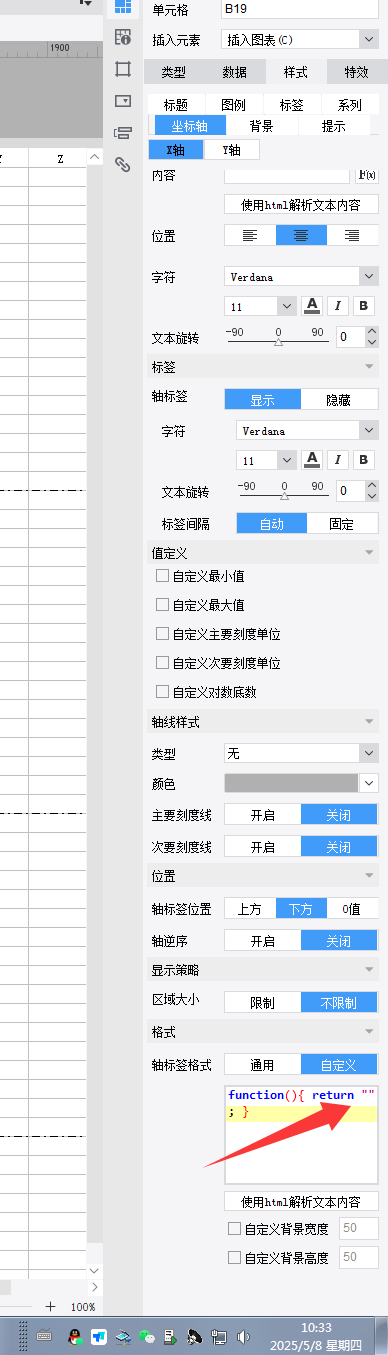Enable custom minimum value checkbox
Image resolution: width=388 pixels, height=1355 pixels.
point(162,576)
